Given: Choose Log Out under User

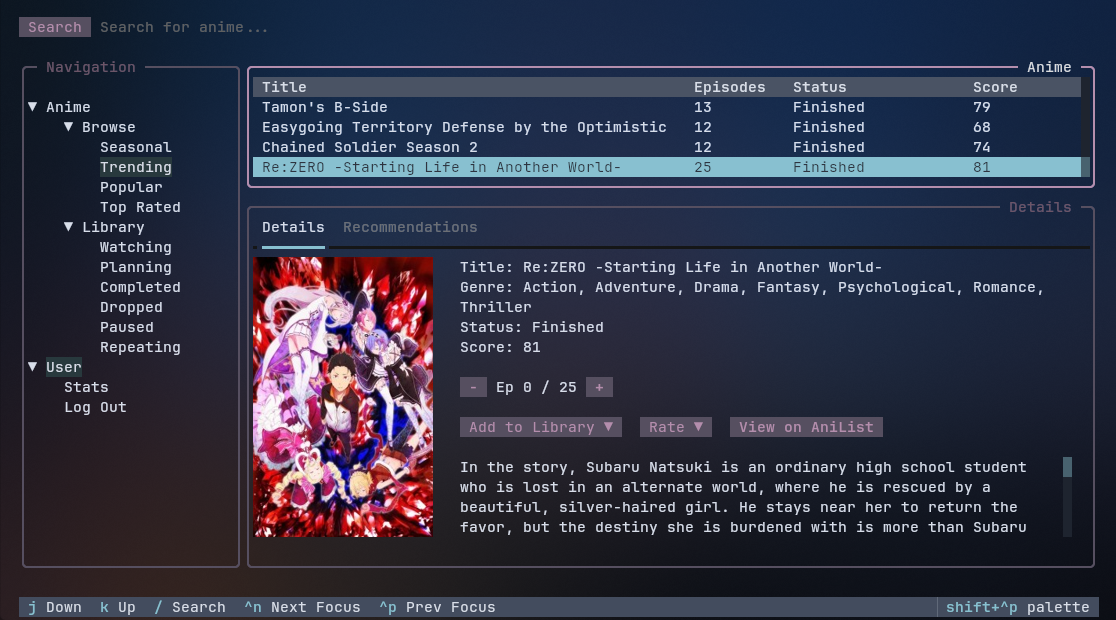Looking at the screenshot, I should [95, 407].
